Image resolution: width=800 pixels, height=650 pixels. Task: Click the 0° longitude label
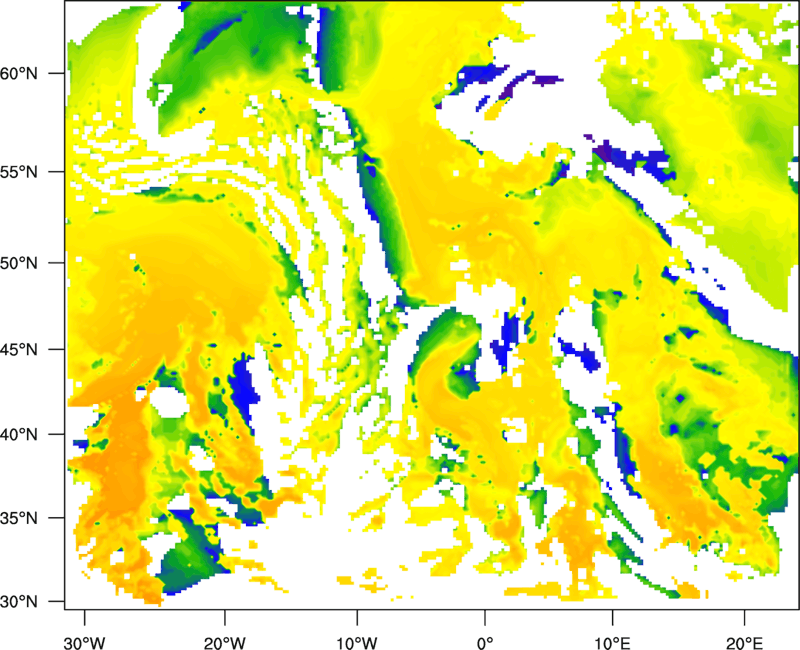[x=485, y=643]
